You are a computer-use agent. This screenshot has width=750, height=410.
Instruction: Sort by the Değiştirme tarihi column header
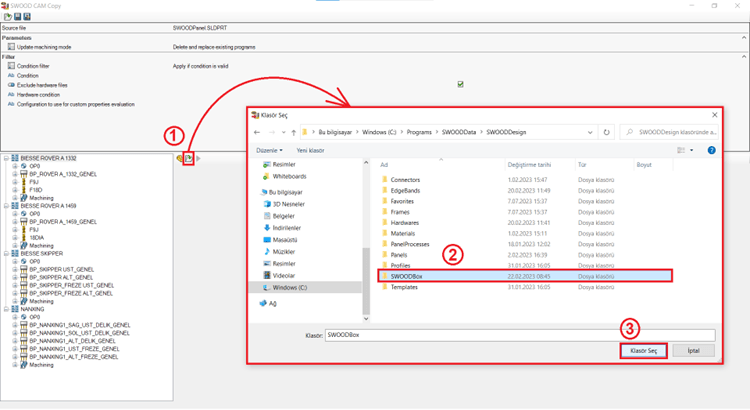tap(540, 165)
